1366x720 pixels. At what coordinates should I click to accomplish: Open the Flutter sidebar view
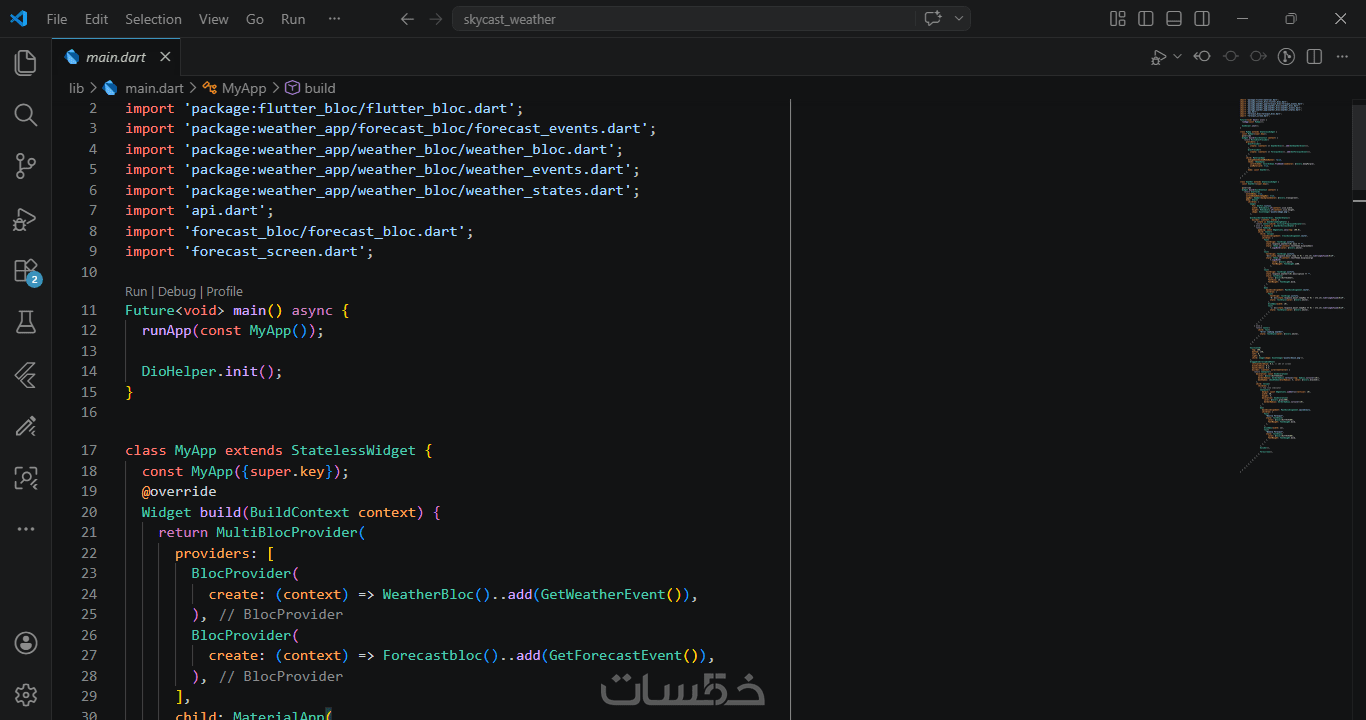26,375
